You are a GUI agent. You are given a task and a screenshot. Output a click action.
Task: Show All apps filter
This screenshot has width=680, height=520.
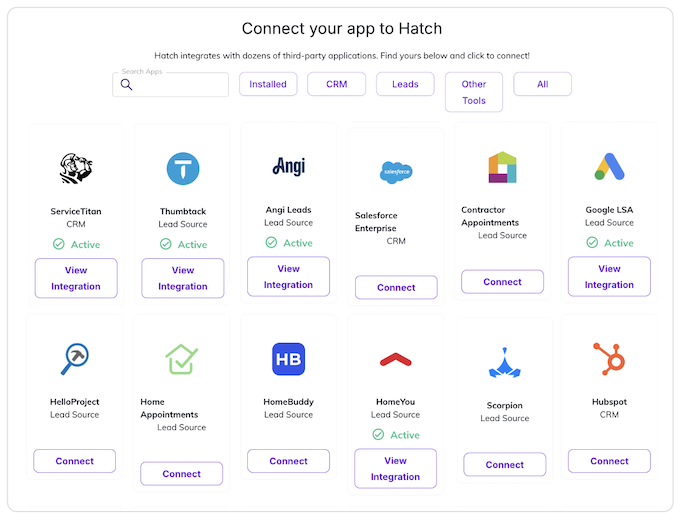point(542,84)
